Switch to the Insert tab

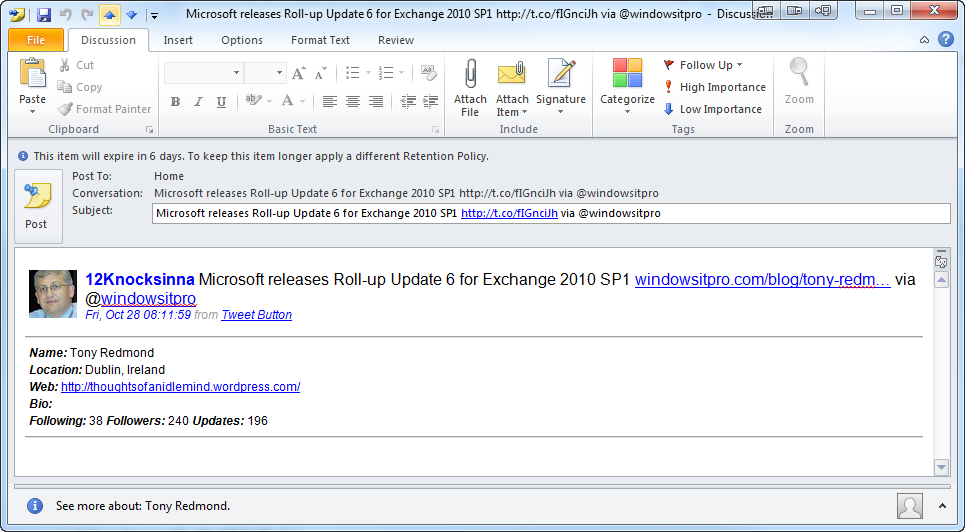coord(178,40)
